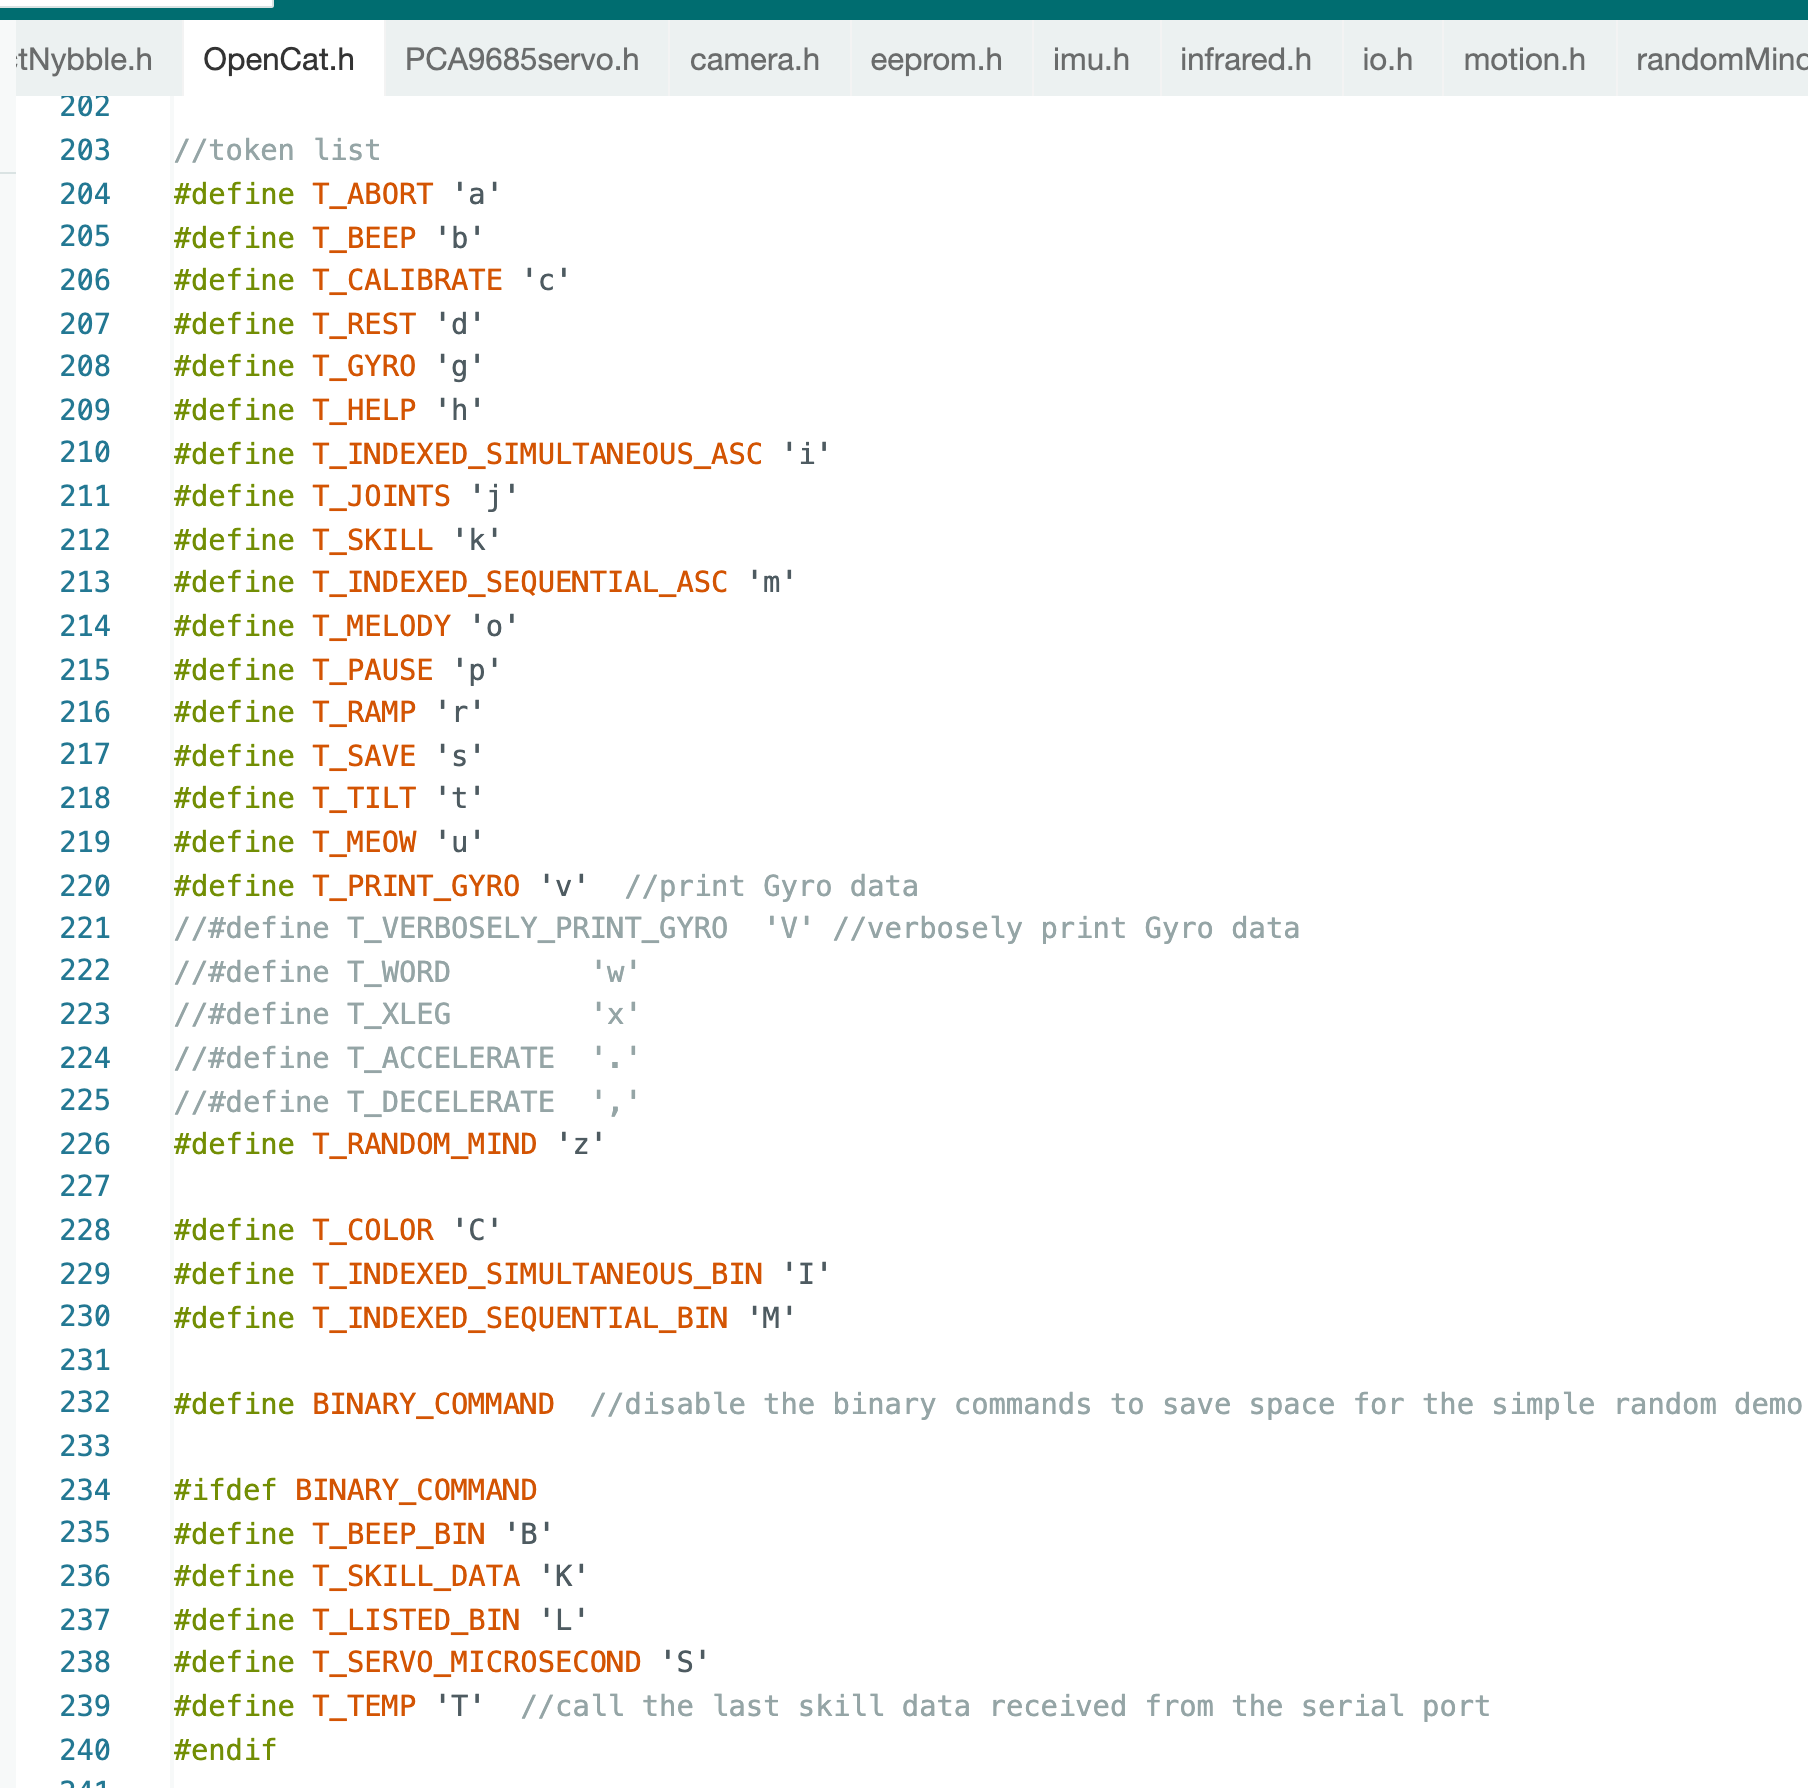Viewport: 1808px width, 1788px height.
Task: Place cursor in the //token list comment
Action: point(277,151)
